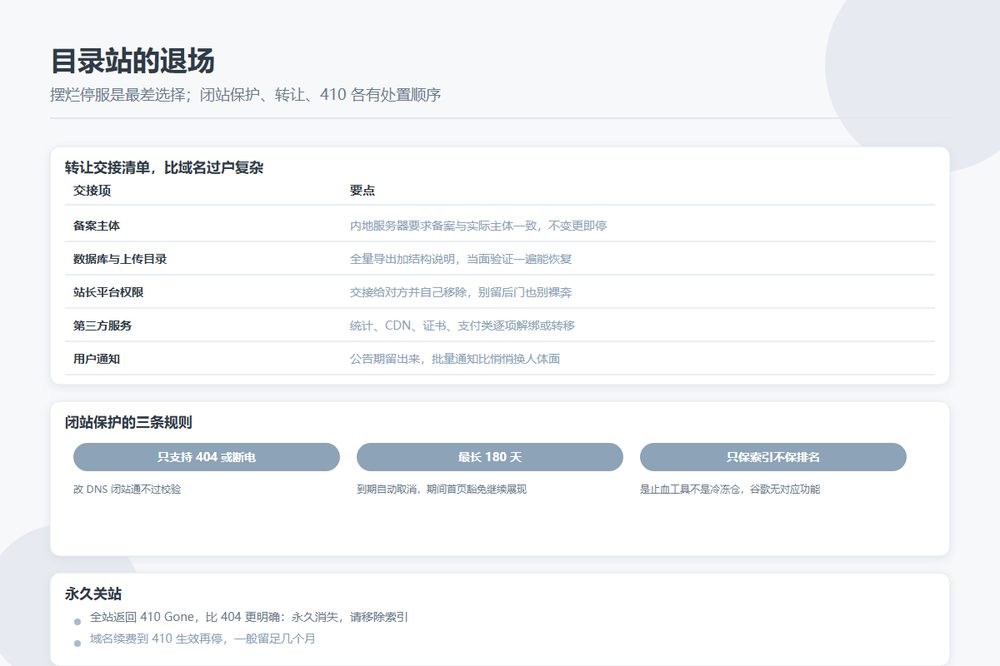
Task: Click the cell 公告期留出来，批量通知比悄悄换人体面
Action: pyautogui.click(x=455, y=359)
